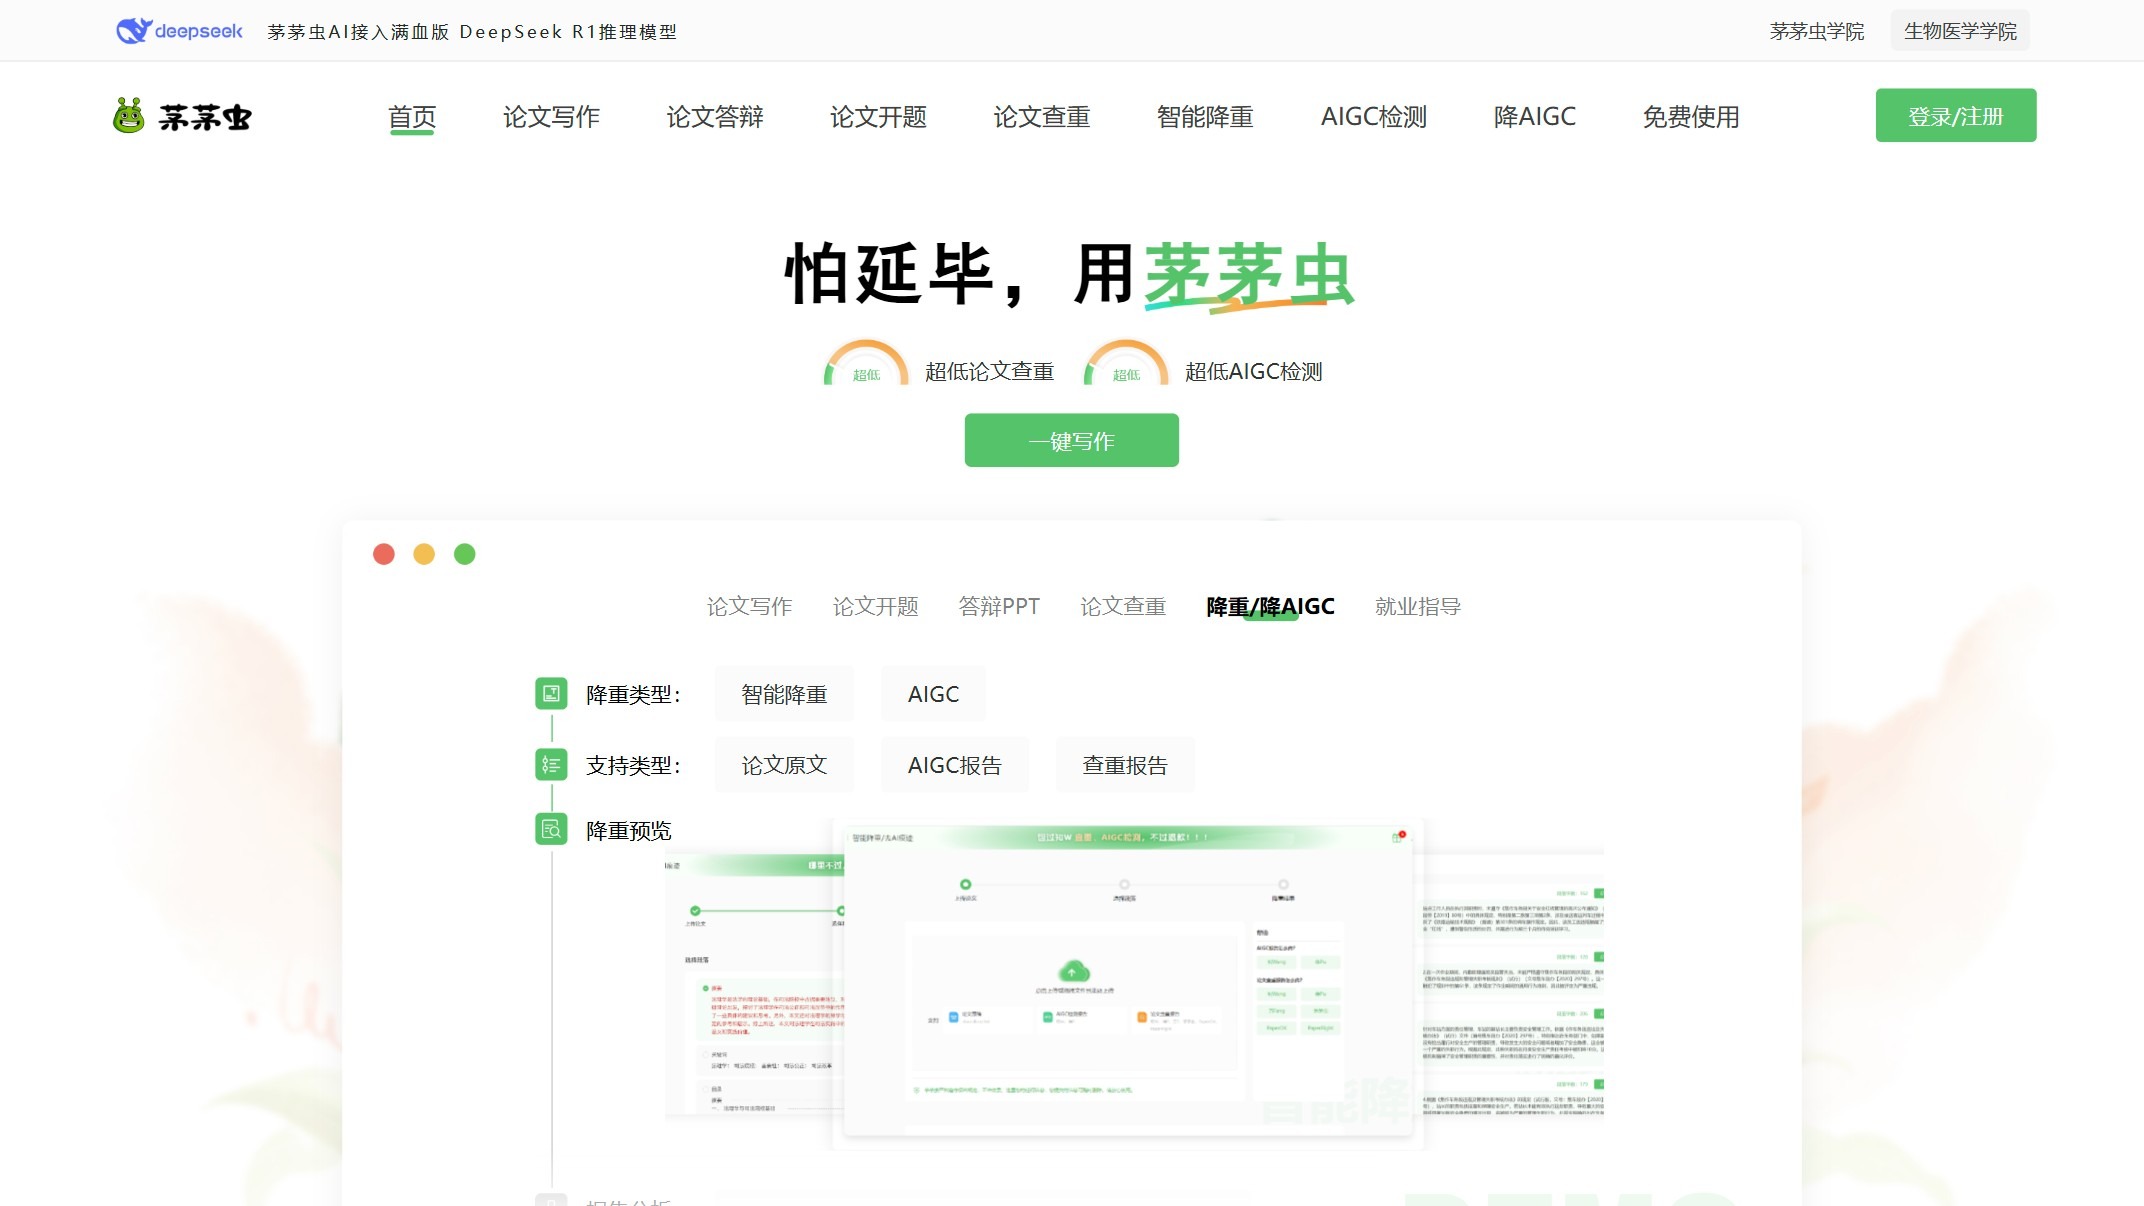Screen dimensions: 2144x1206
Task: Click the orange report file icon in preview
Action: pyautogui.click(x=1141, y=1016)
